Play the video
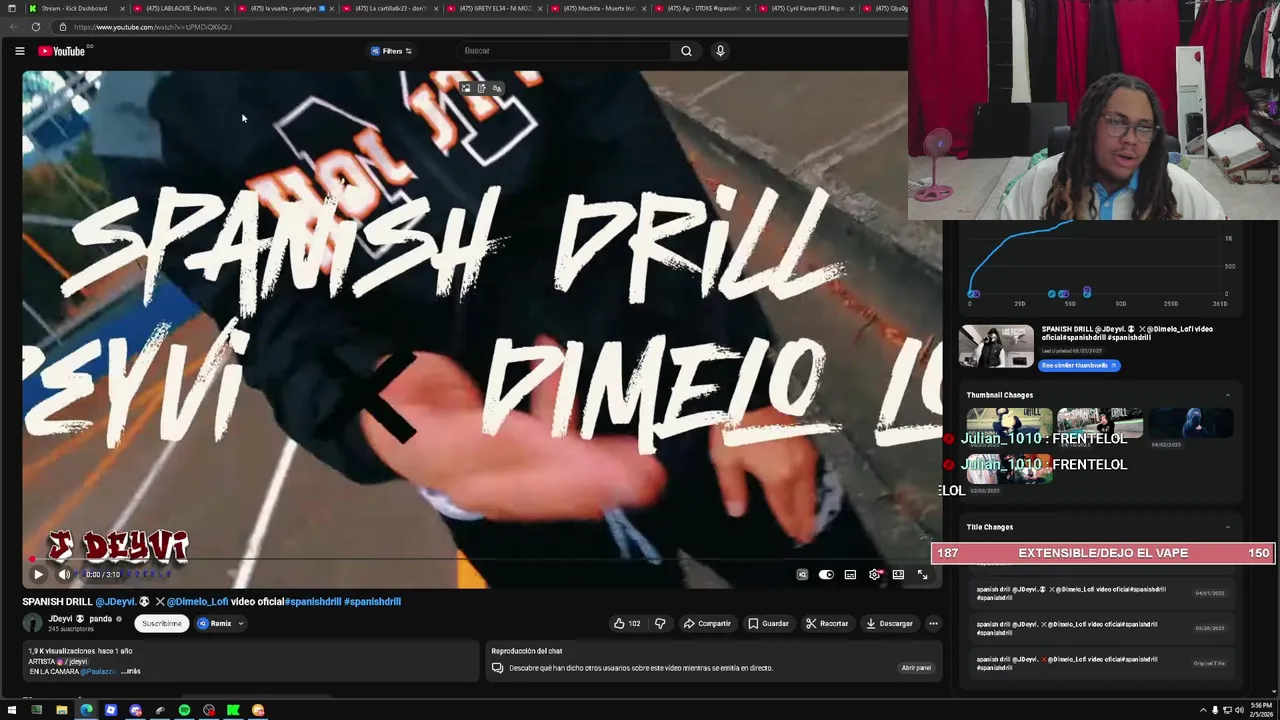This screenshot has height=720, width=1280. [x=38, y=574]
